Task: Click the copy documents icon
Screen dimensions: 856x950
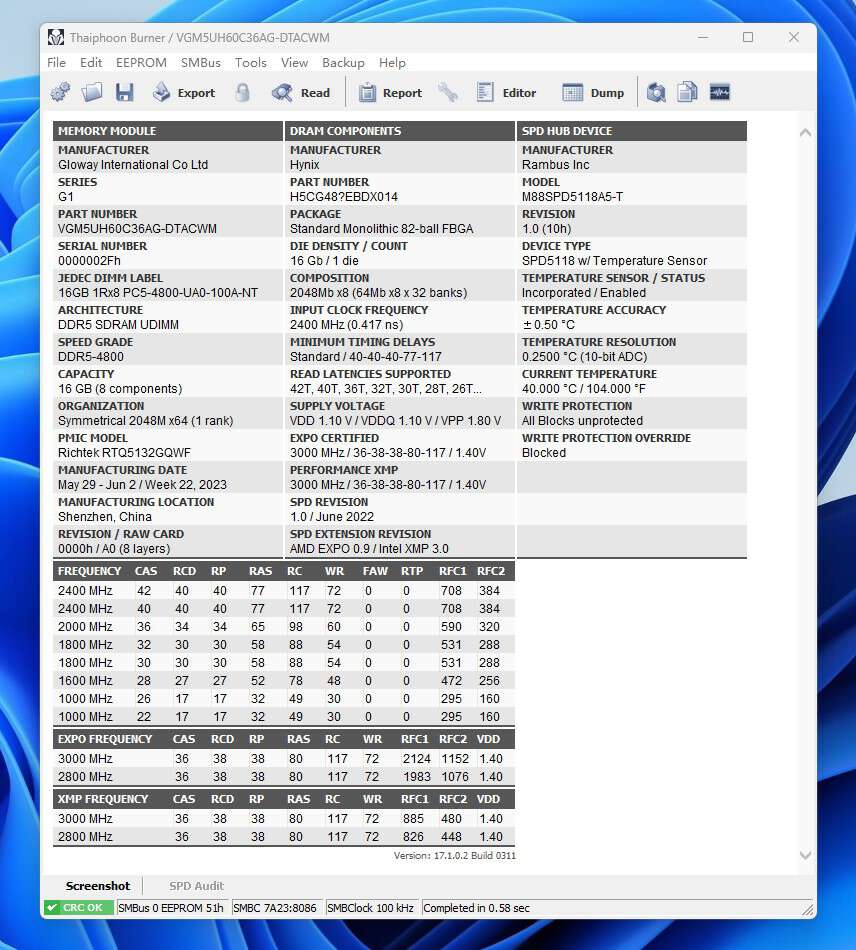Action: pos(687,93)
